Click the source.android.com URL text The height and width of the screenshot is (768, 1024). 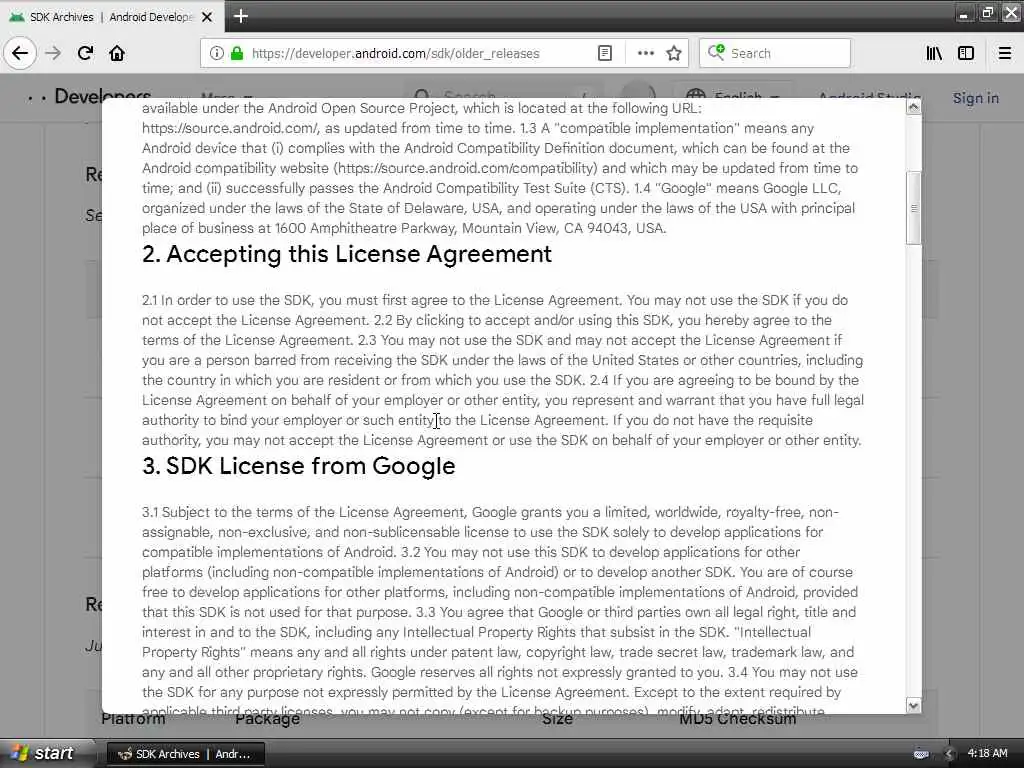point(230,128)
